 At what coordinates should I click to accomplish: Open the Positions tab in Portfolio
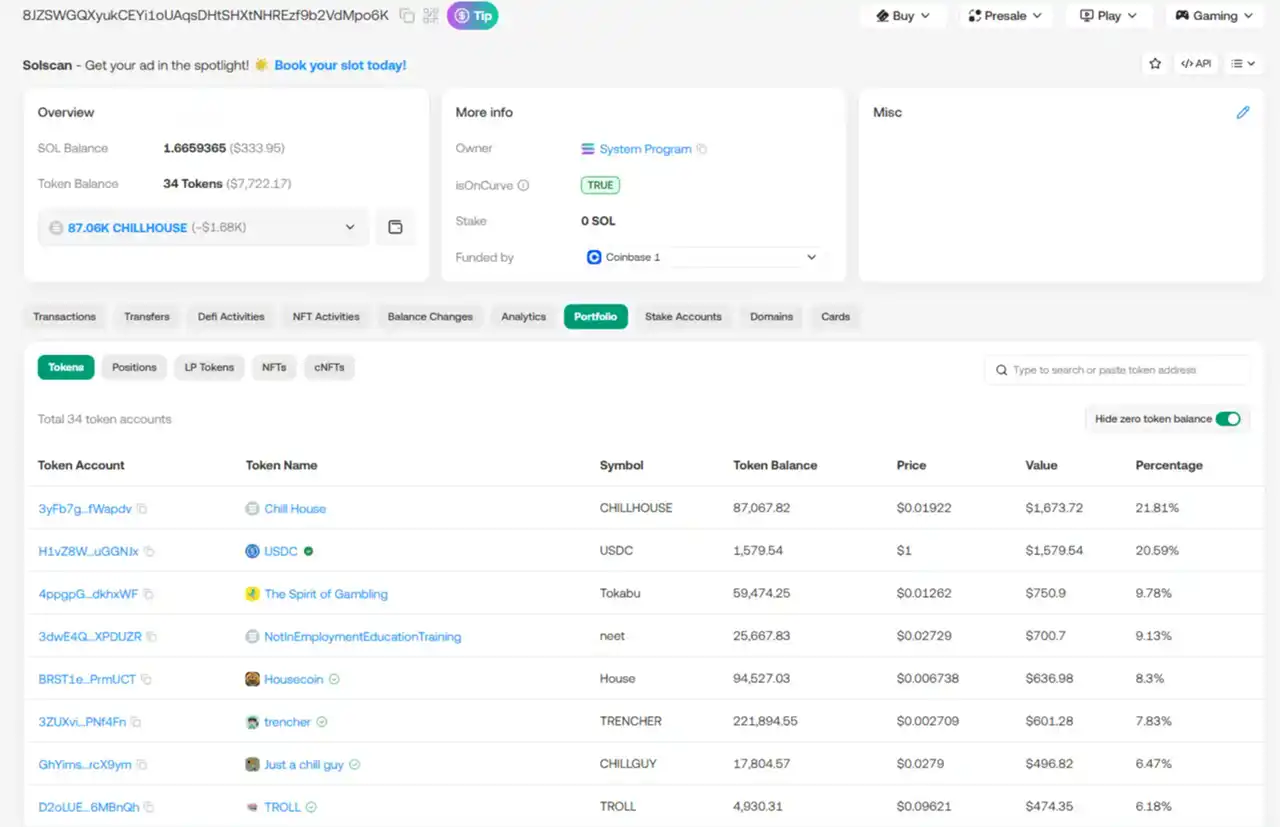[x=134, y=367]
